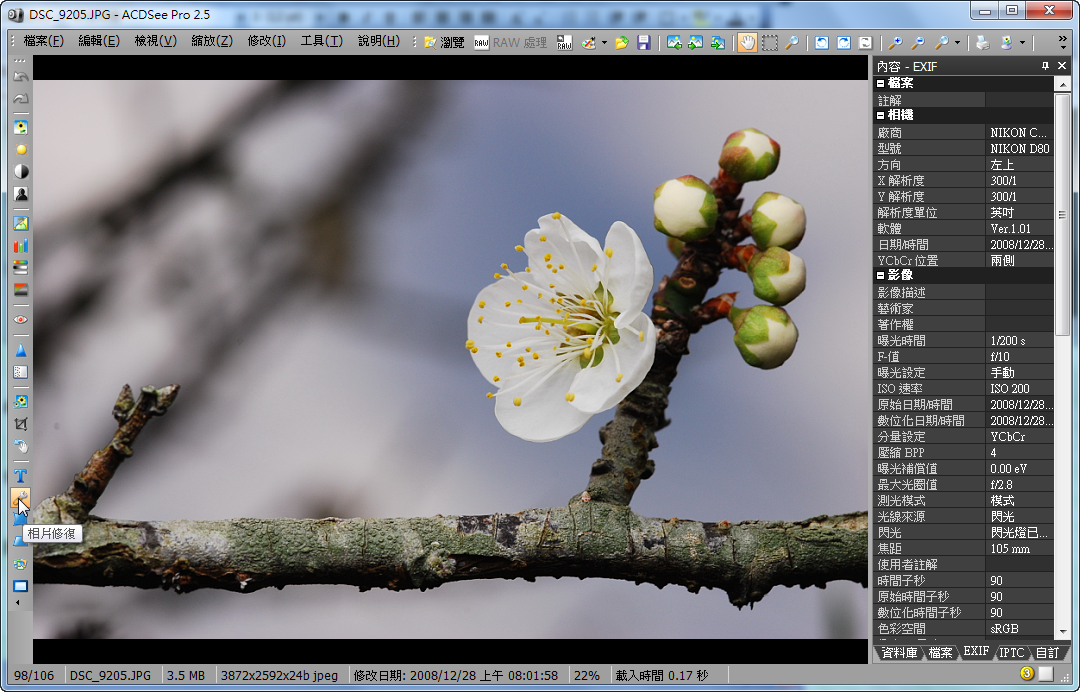Switch to the IPTC tab
The width and height of the screenshot is (1080, 692).
(x=1012, y=652)
